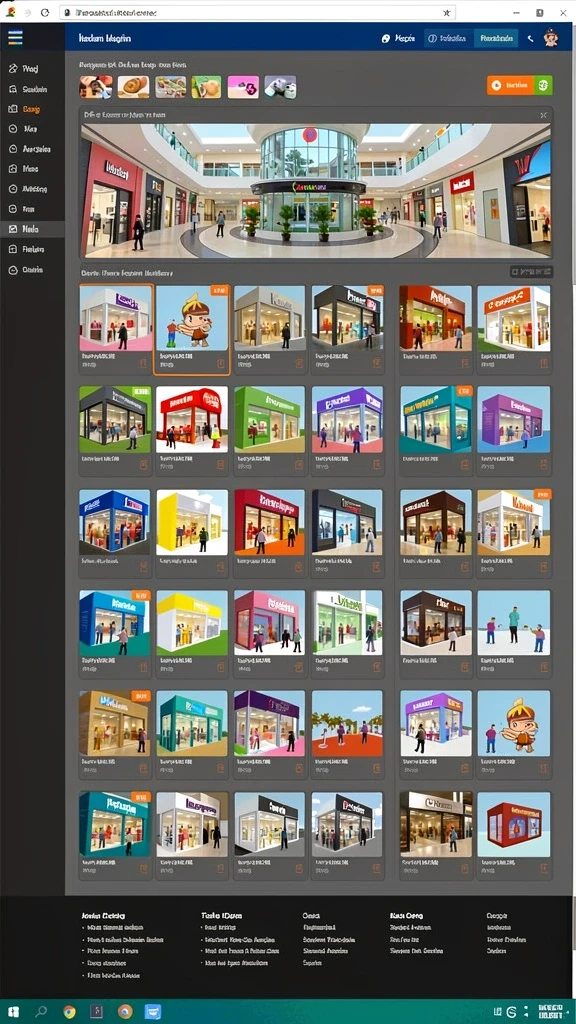Focus the browser address bar
This screenshot has width=576, height=1024.
pos(258,12)
